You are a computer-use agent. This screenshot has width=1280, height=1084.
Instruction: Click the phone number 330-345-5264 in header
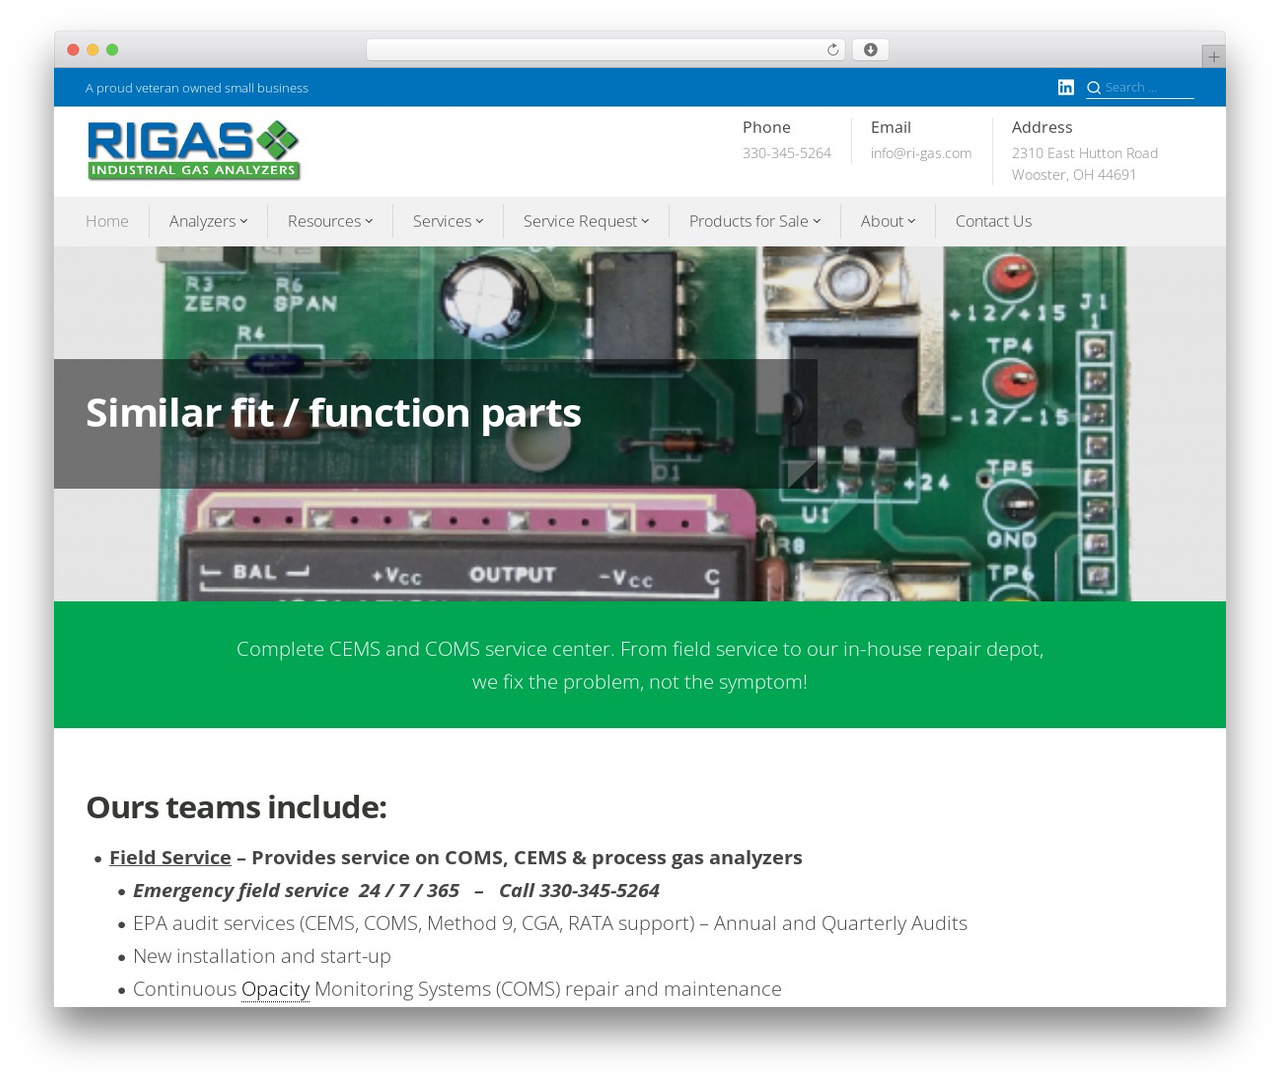[x=787, y=153]
